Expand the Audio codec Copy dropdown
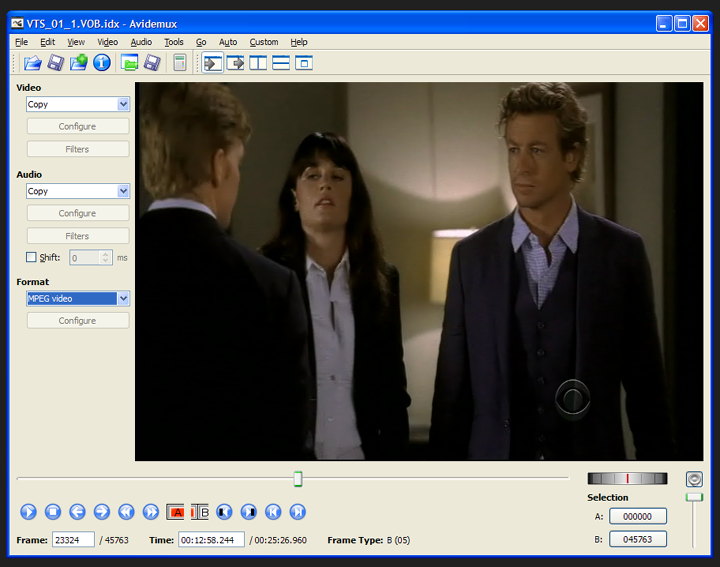This screenshot has width=720, height=567. 123,191
